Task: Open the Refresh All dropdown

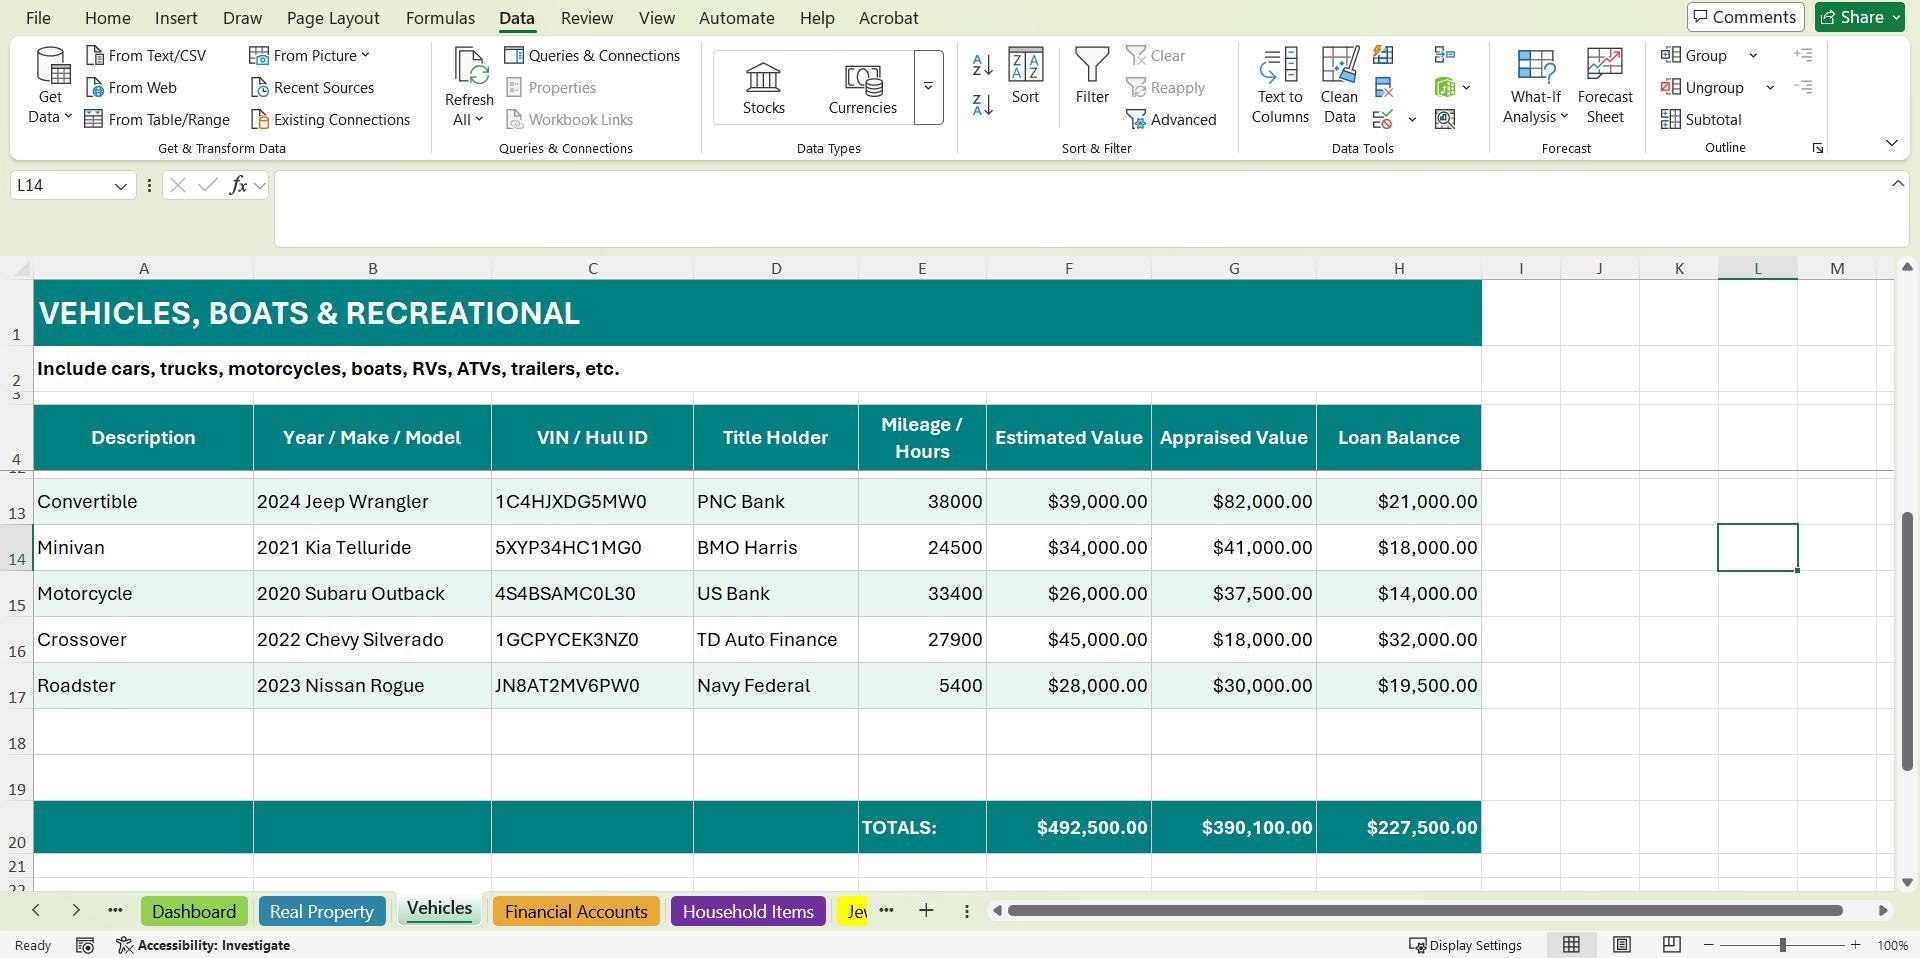Action: (468, 110)
